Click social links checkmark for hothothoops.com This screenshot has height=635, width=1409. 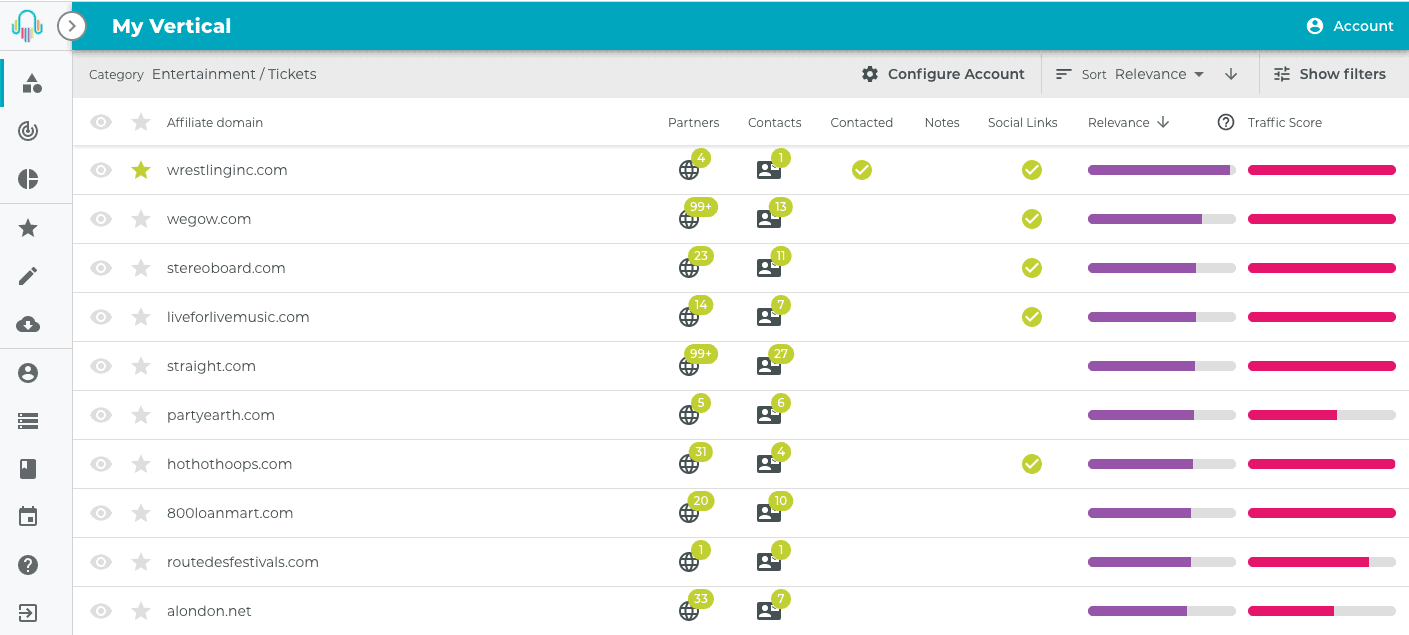(x=1032, y=464)
